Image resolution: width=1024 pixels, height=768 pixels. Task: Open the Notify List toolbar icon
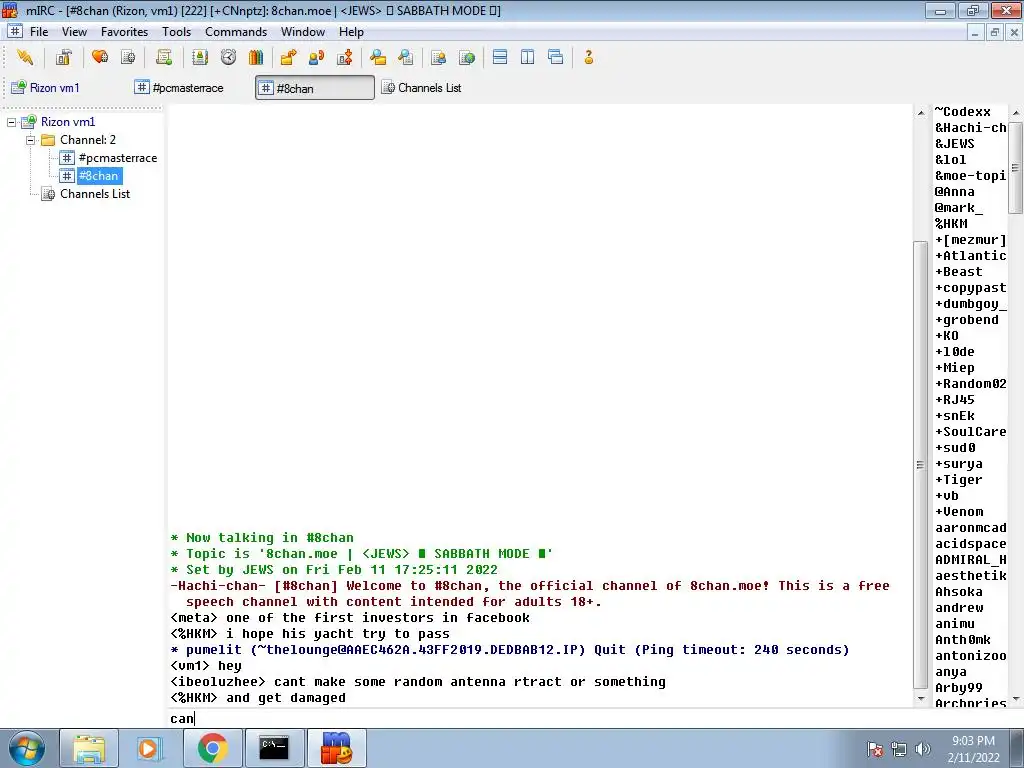point(438,57)
